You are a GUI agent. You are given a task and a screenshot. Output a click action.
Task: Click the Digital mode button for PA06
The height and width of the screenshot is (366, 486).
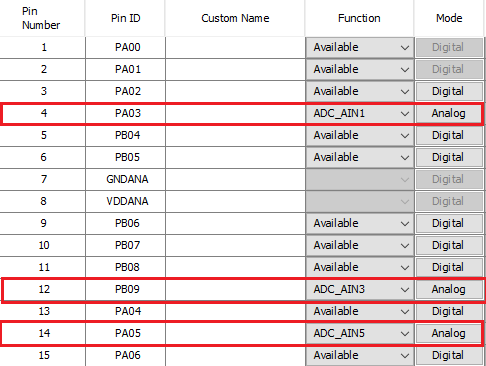click(x=449, y=355)
